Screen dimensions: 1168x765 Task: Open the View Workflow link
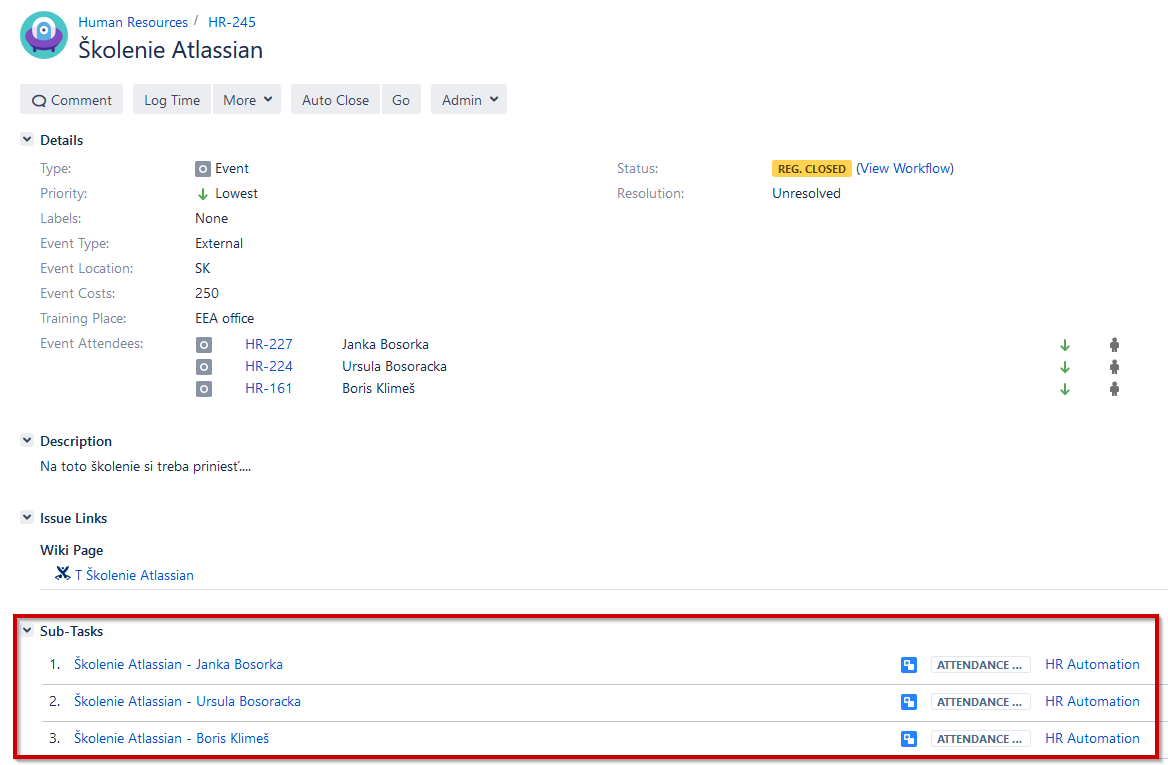tap(905, 168)
